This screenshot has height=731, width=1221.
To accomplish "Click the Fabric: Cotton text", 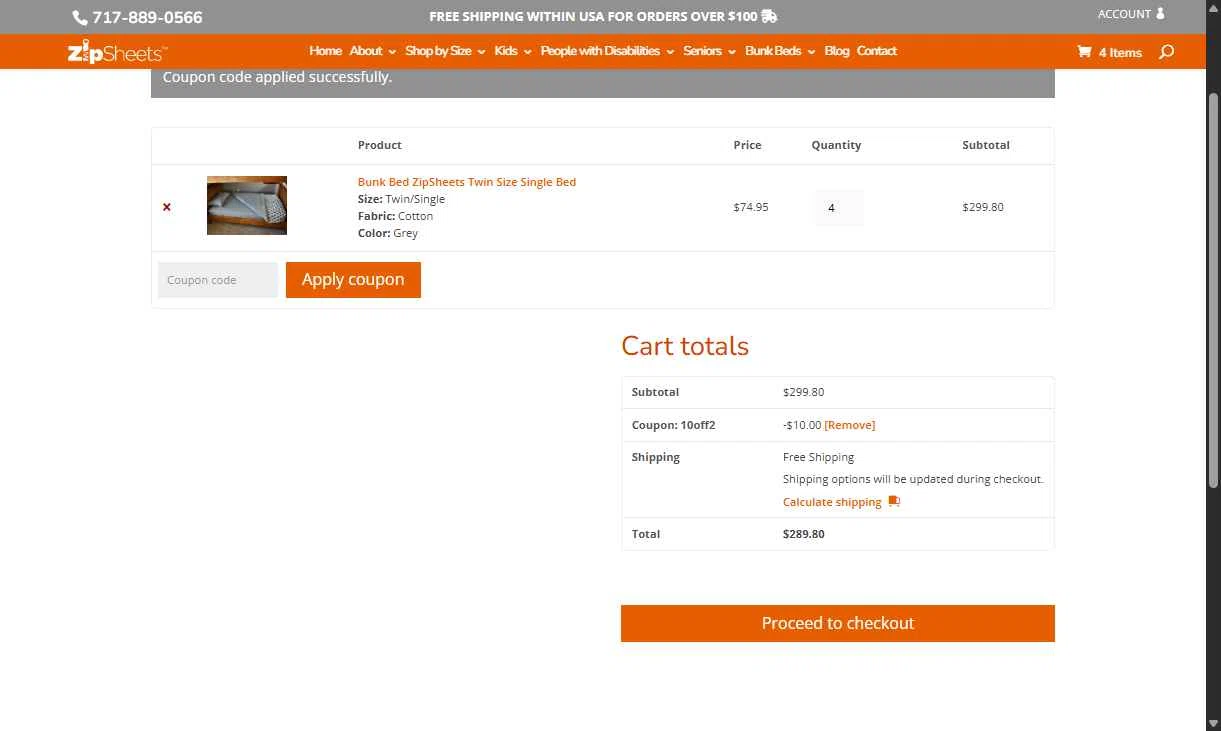I will [x=395, y=216].
